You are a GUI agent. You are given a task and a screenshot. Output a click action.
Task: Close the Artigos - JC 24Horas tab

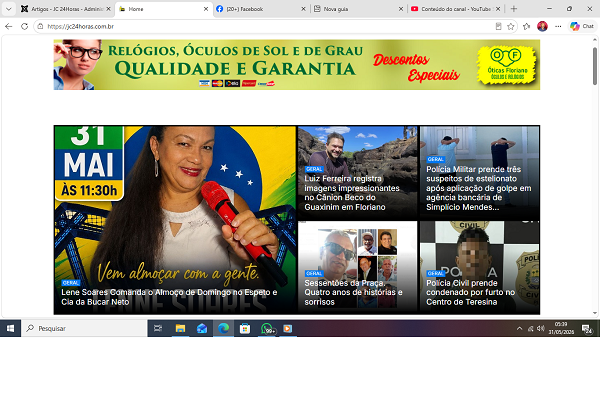tap(108, 9)
